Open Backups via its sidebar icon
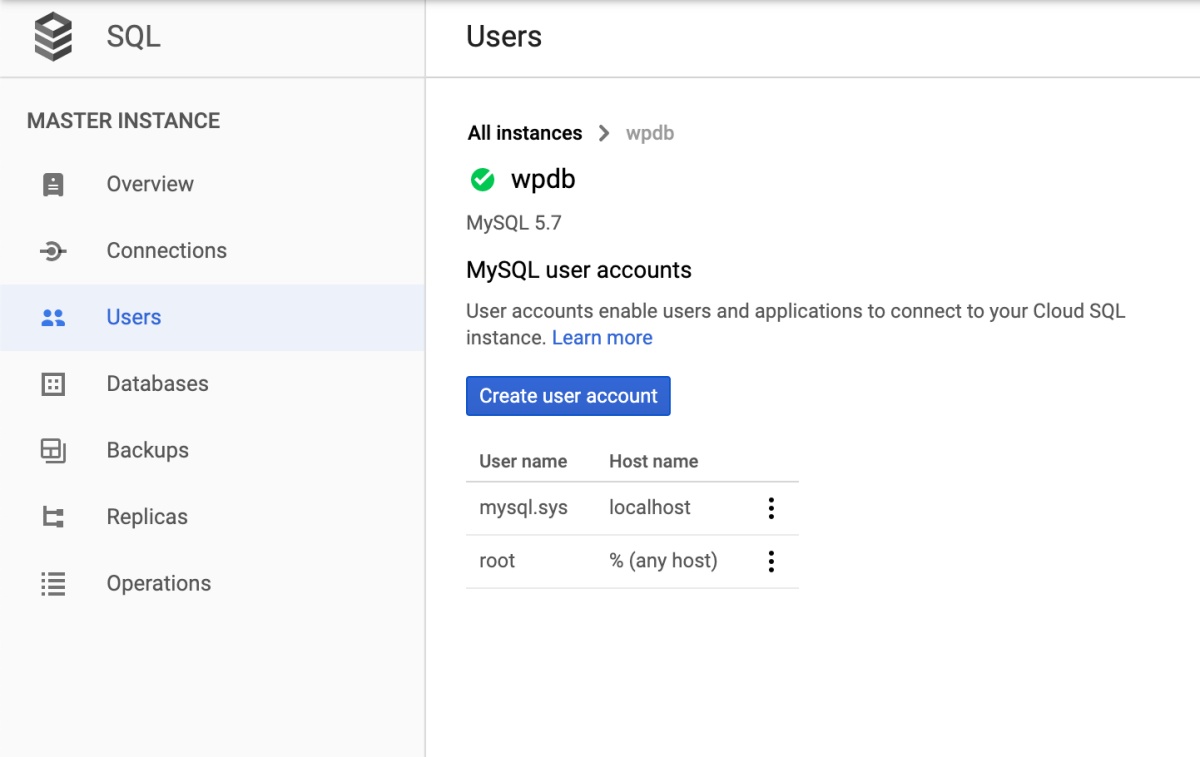The width and height of the screenshot is (1200, 757). click(52, 450)
